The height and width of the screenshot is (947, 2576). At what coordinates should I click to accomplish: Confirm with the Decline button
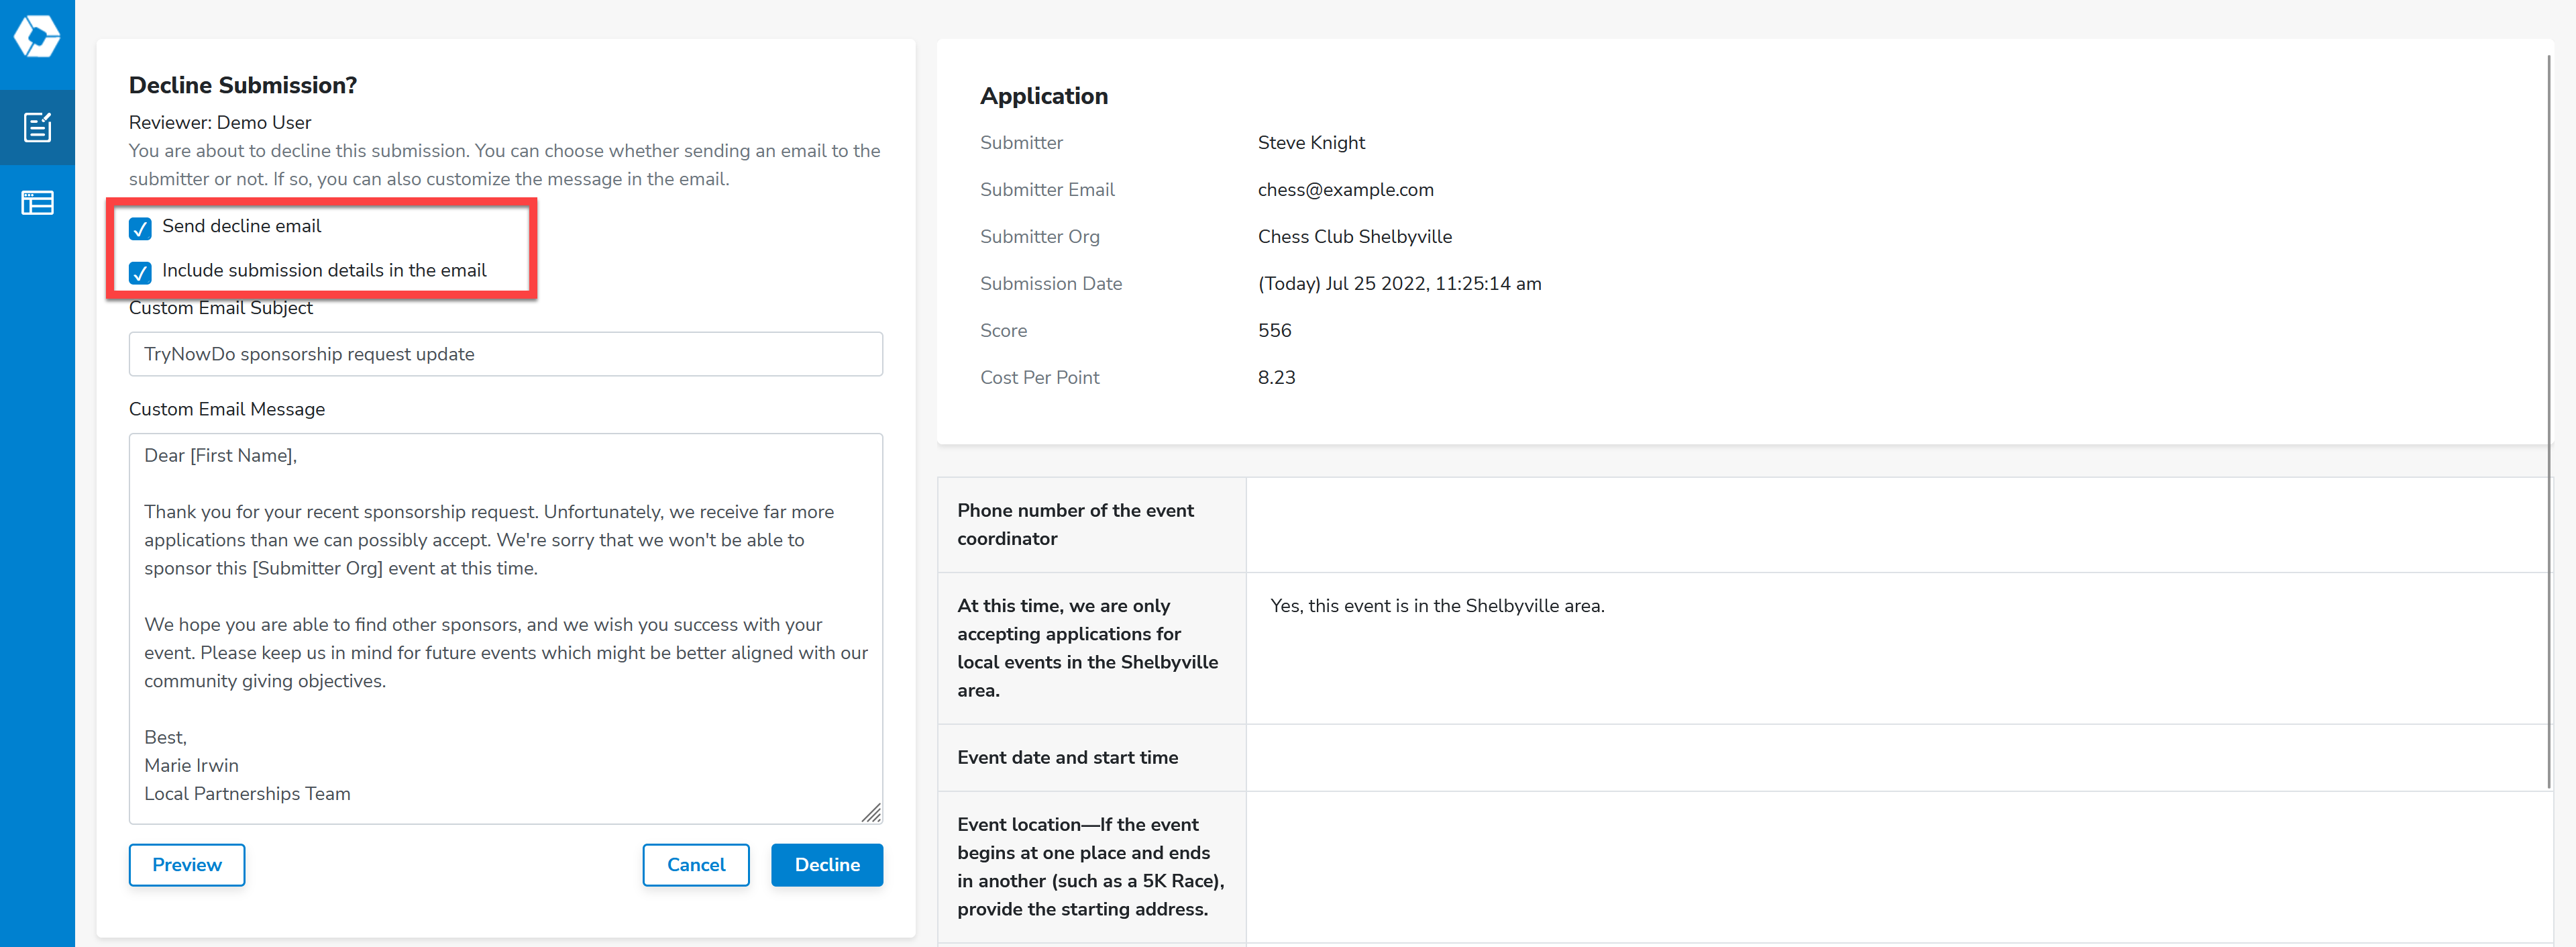pyautogui.click(x=827, y=865)
